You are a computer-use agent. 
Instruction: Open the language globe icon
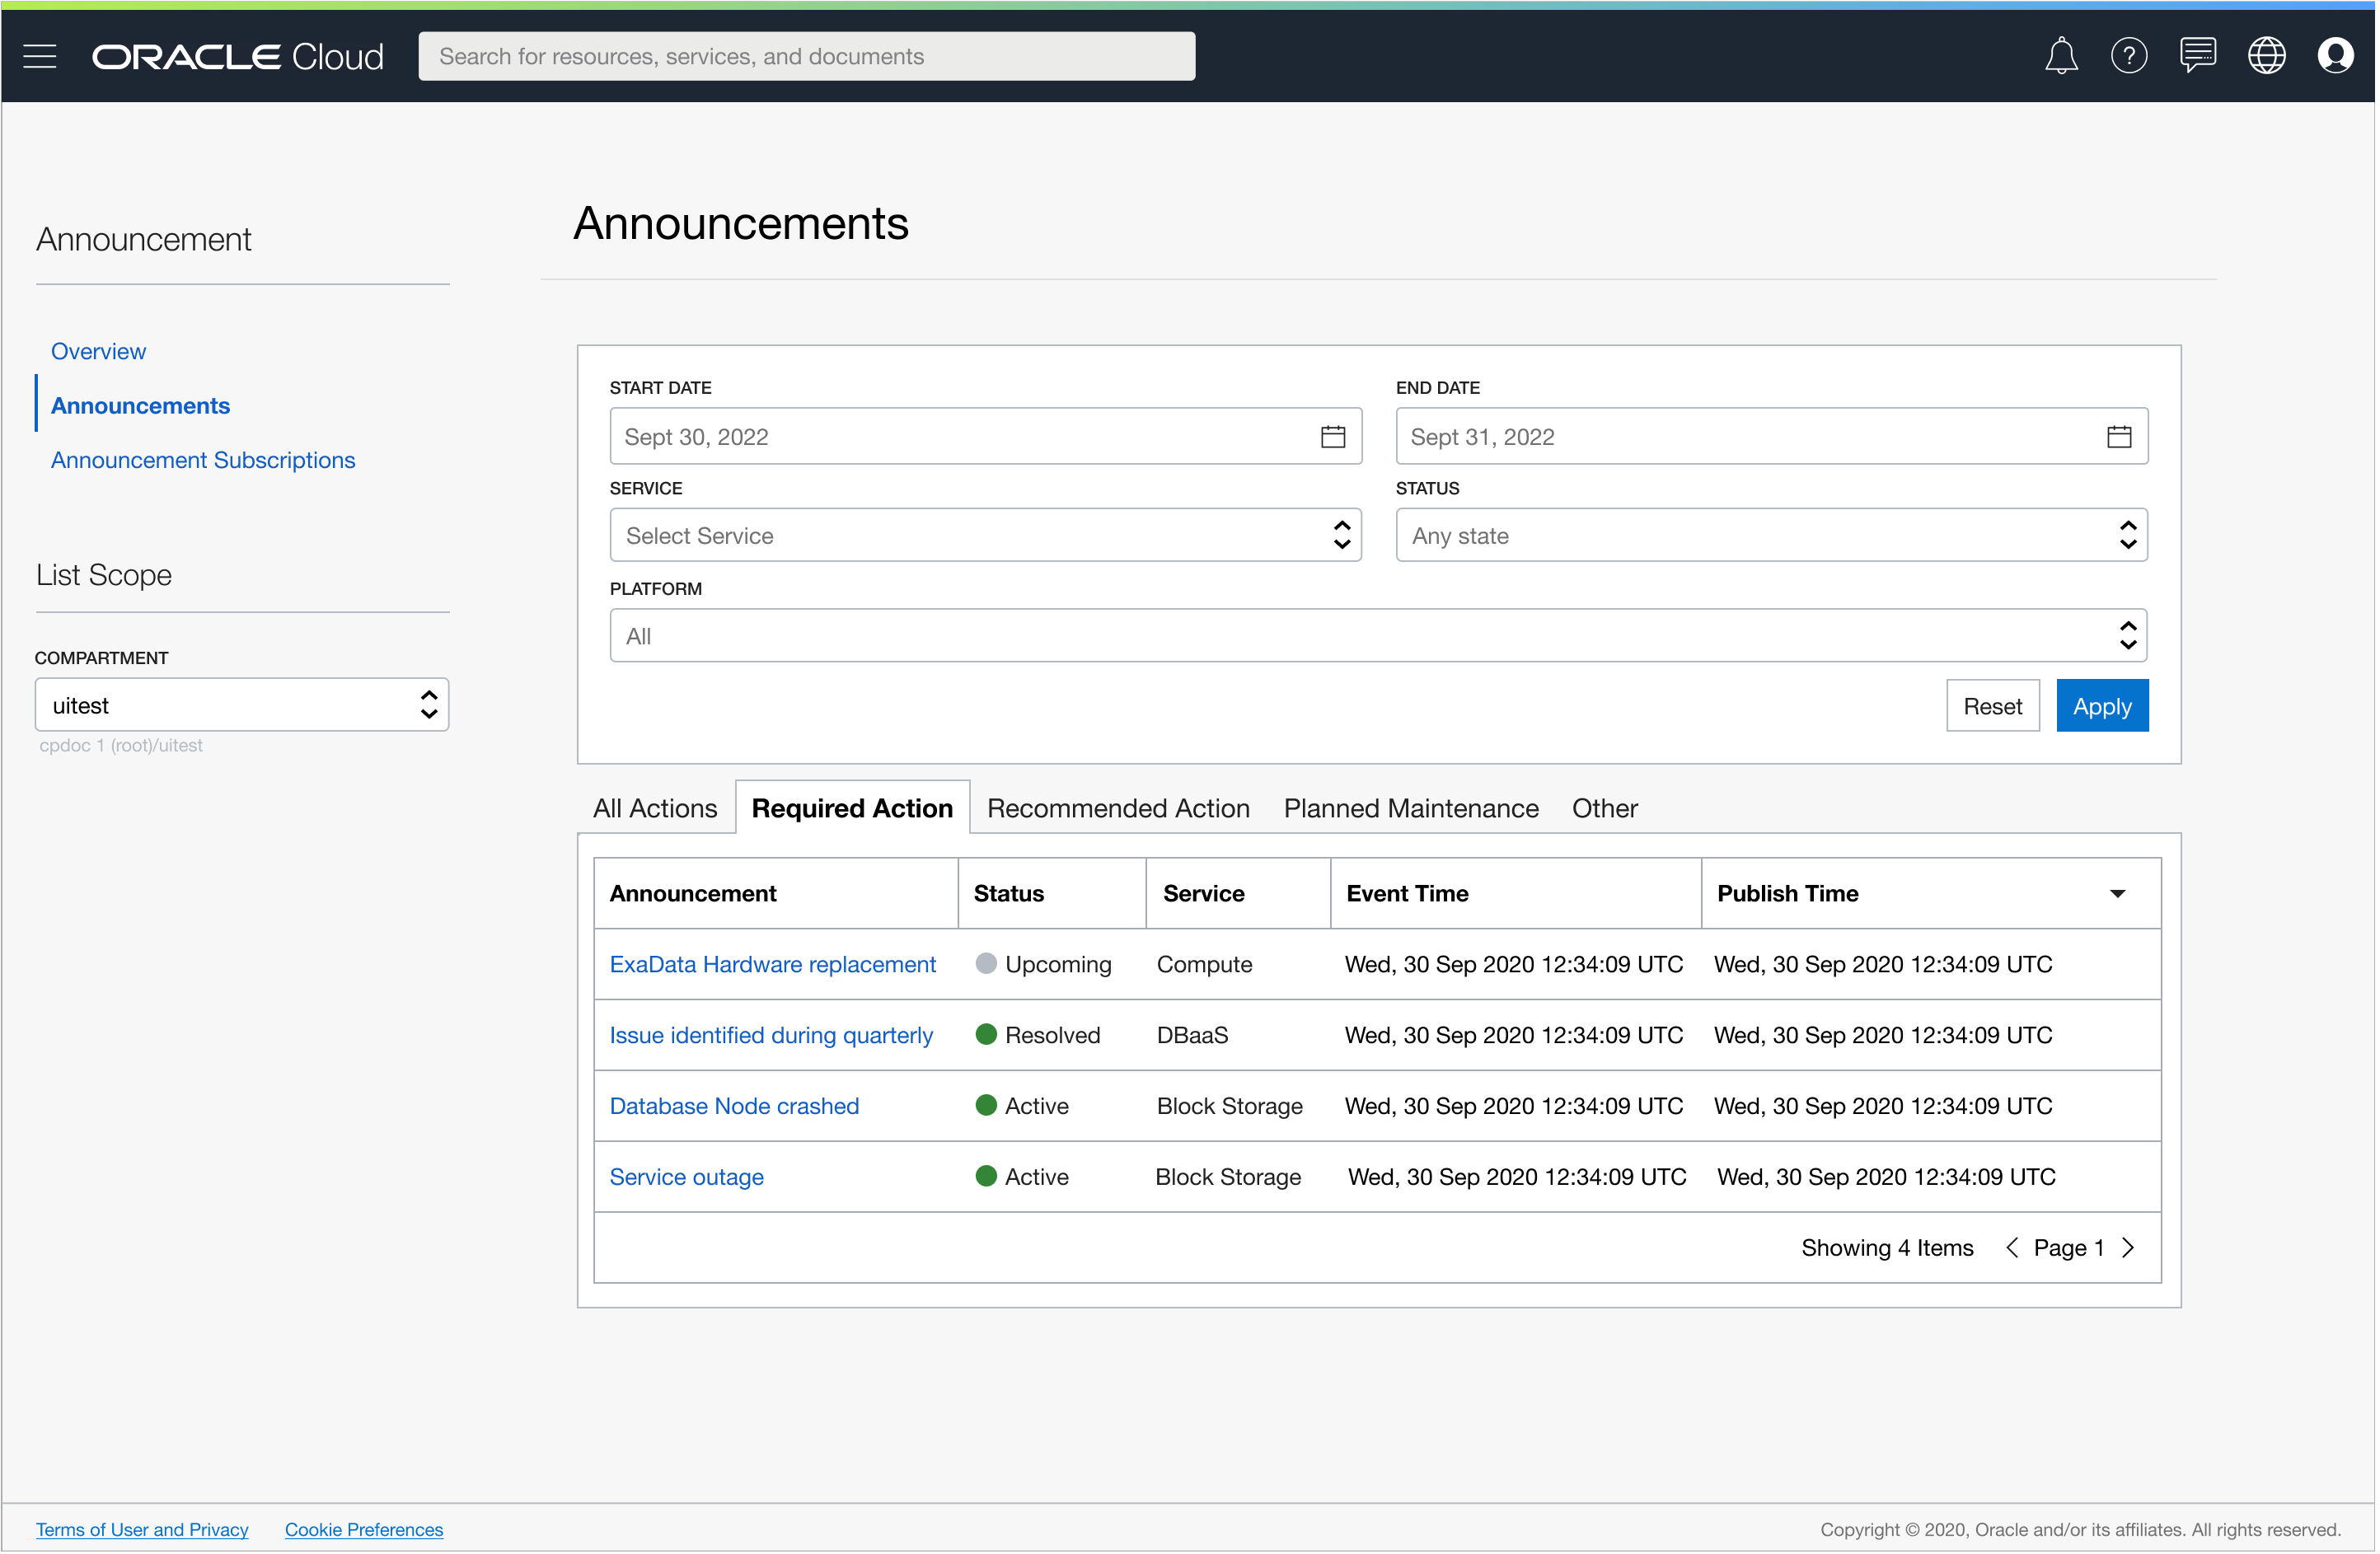tap(2267, 56)
